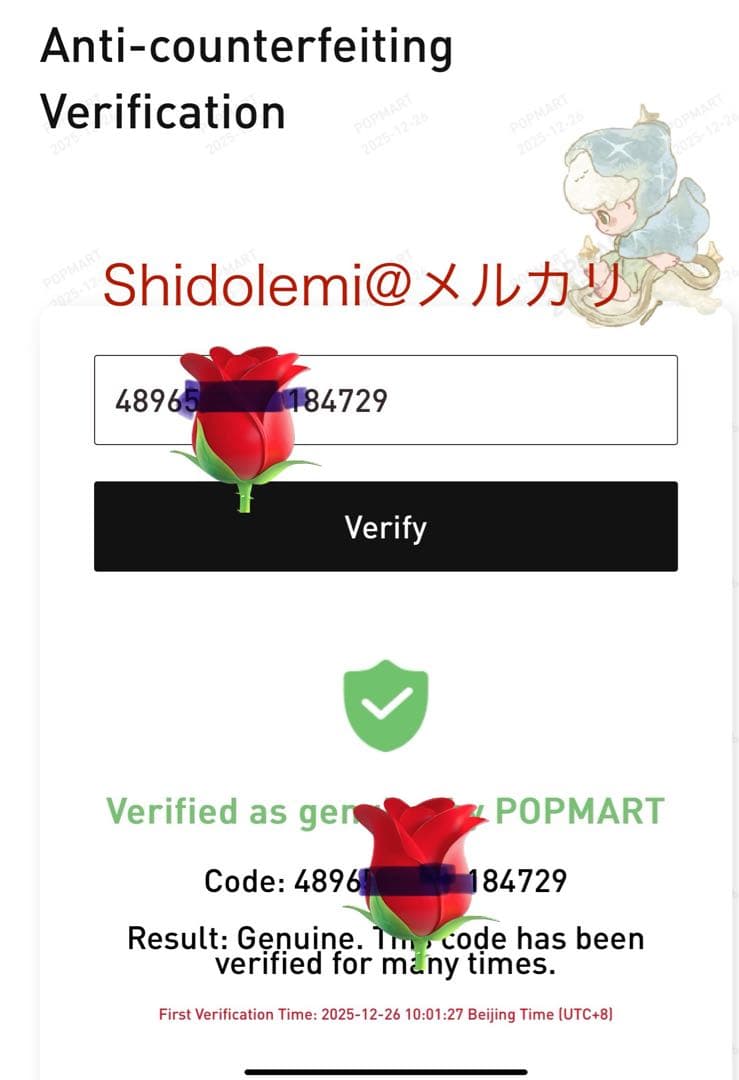Click the star on the angel's hood
739x1080 pixels.
point(647,114)
